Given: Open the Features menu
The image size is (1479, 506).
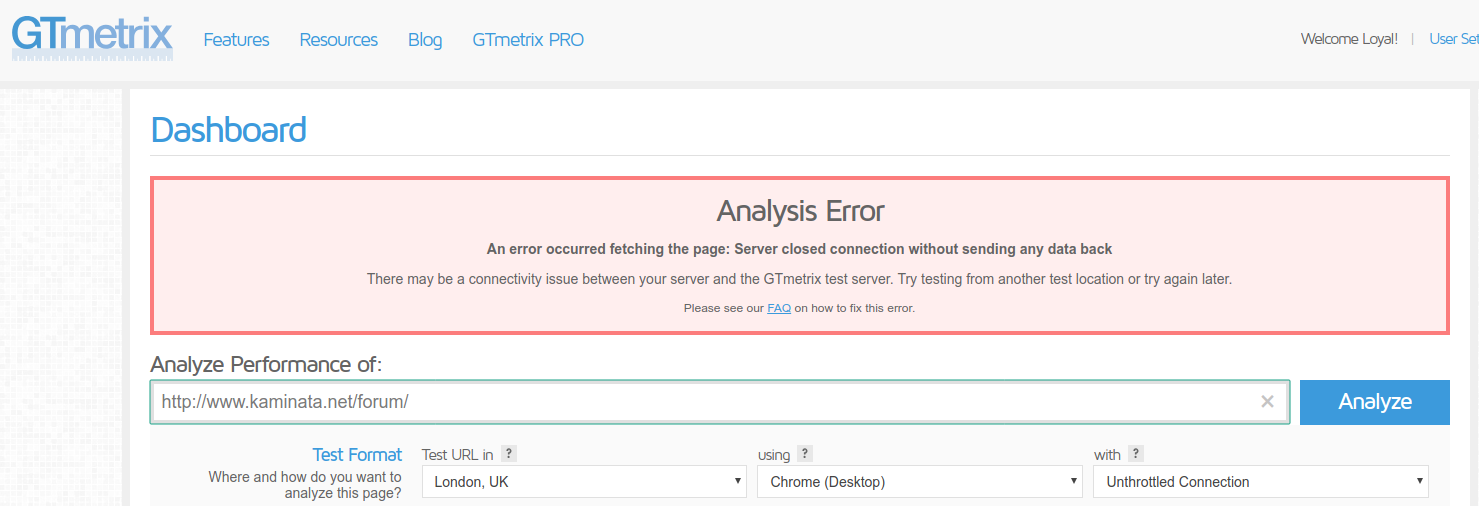Looking at the screenshot, I should [x=236, y=40].
